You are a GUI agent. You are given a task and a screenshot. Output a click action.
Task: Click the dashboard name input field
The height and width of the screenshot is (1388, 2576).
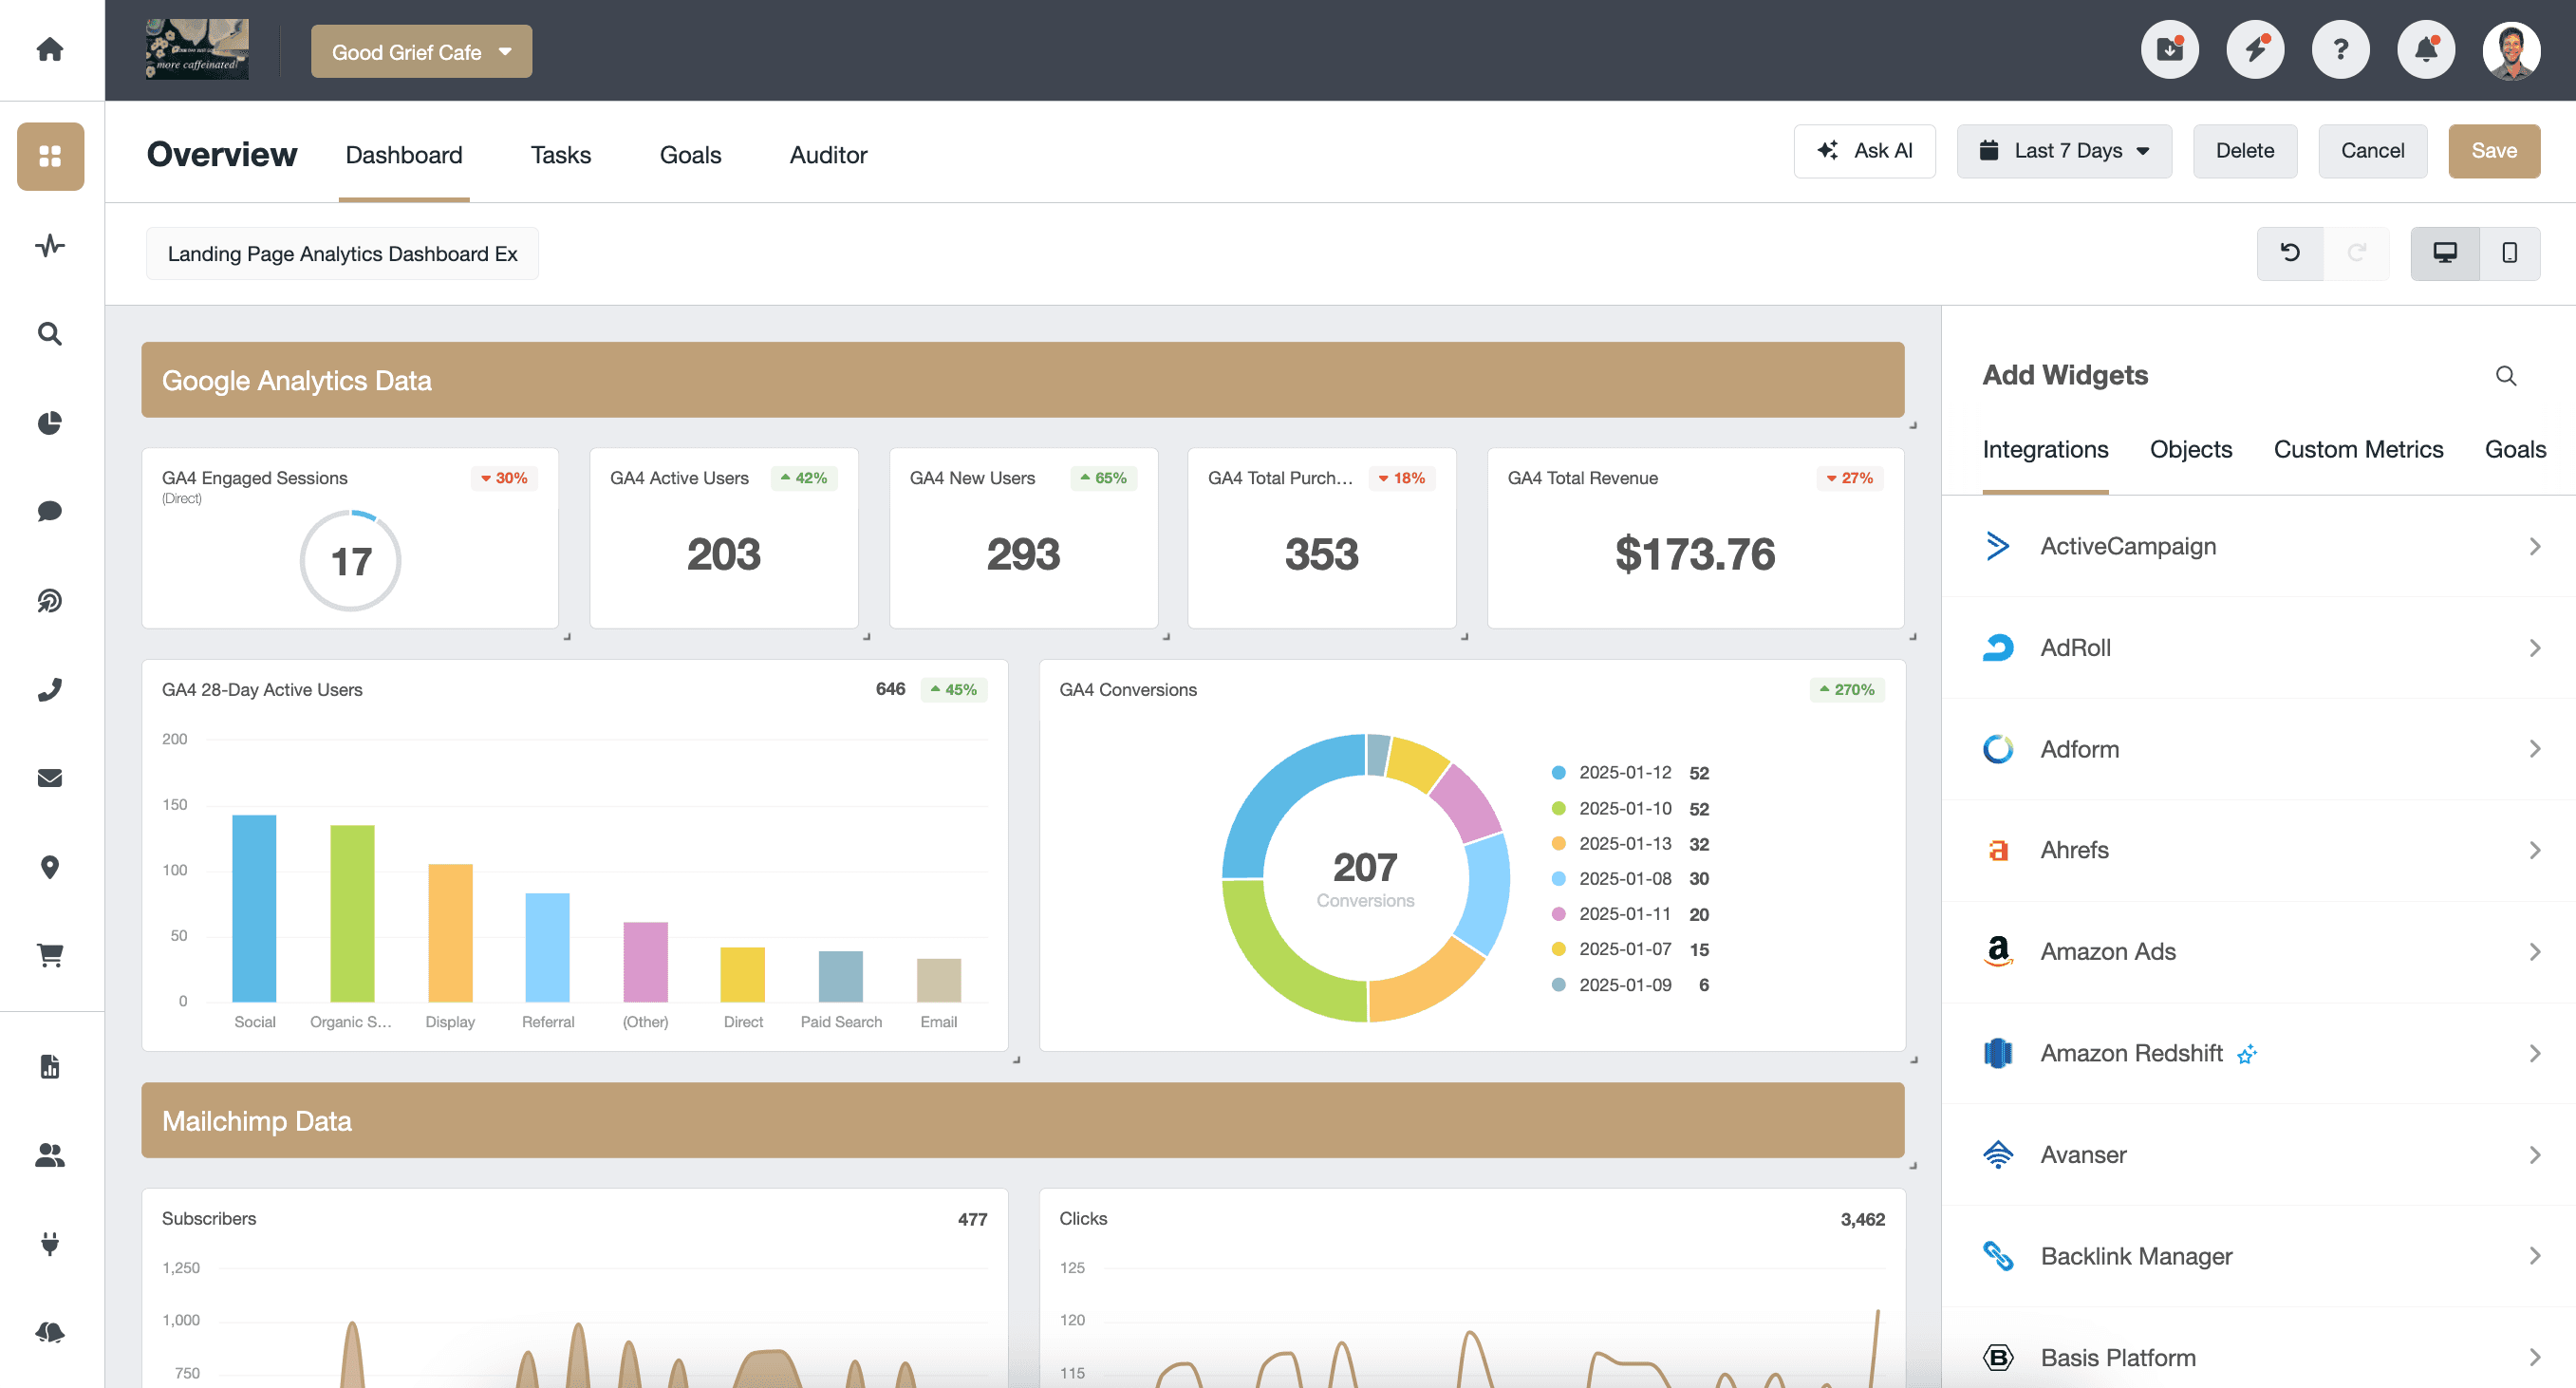(x=342, y=254)
